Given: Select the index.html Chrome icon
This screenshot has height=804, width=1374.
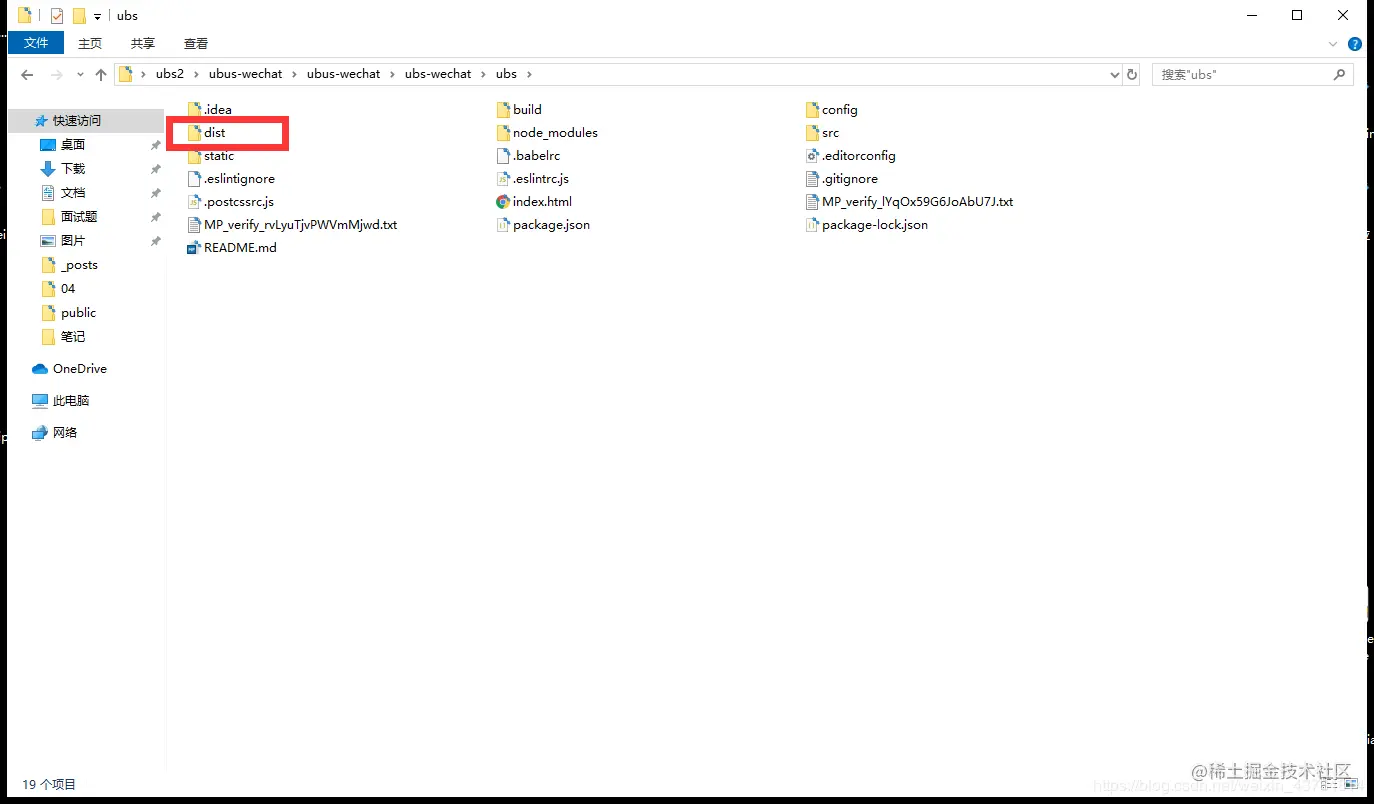Looking at the screenshot, I should pyautogui.click(x=503, y=201).
